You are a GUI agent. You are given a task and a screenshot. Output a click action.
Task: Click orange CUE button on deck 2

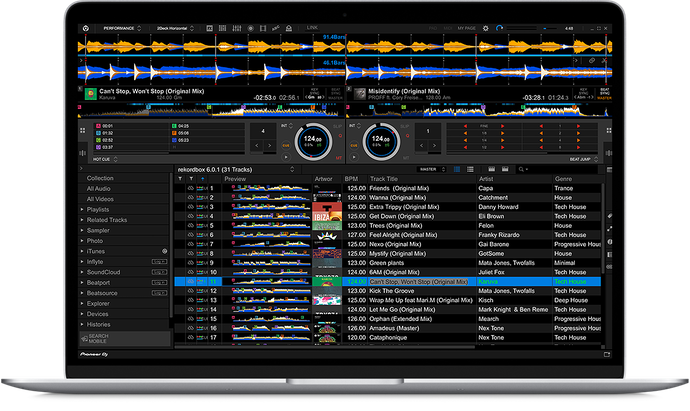(x=354, y=145)
